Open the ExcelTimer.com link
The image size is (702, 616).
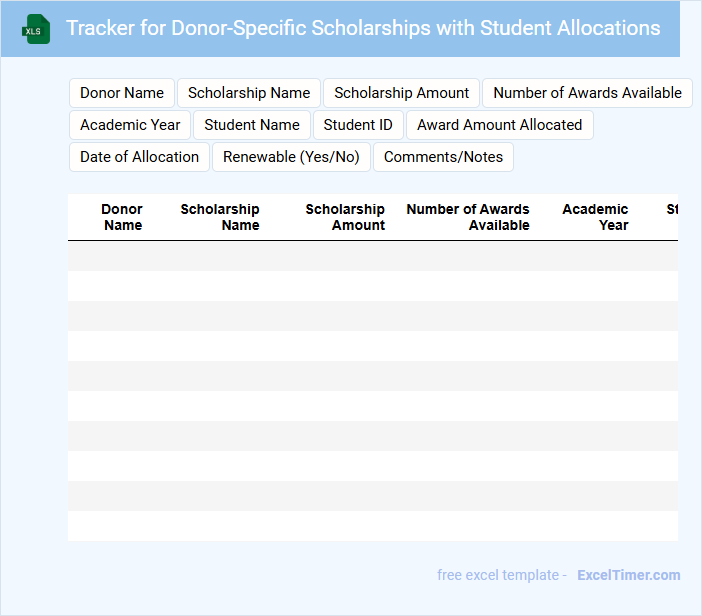pyautogui.click(x=628, y=575)
